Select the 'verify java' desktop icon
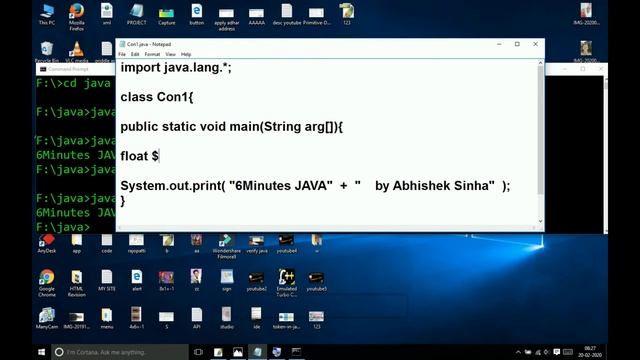Image resolution: width=640 pixels, height=360 pixels. [257, 243]
